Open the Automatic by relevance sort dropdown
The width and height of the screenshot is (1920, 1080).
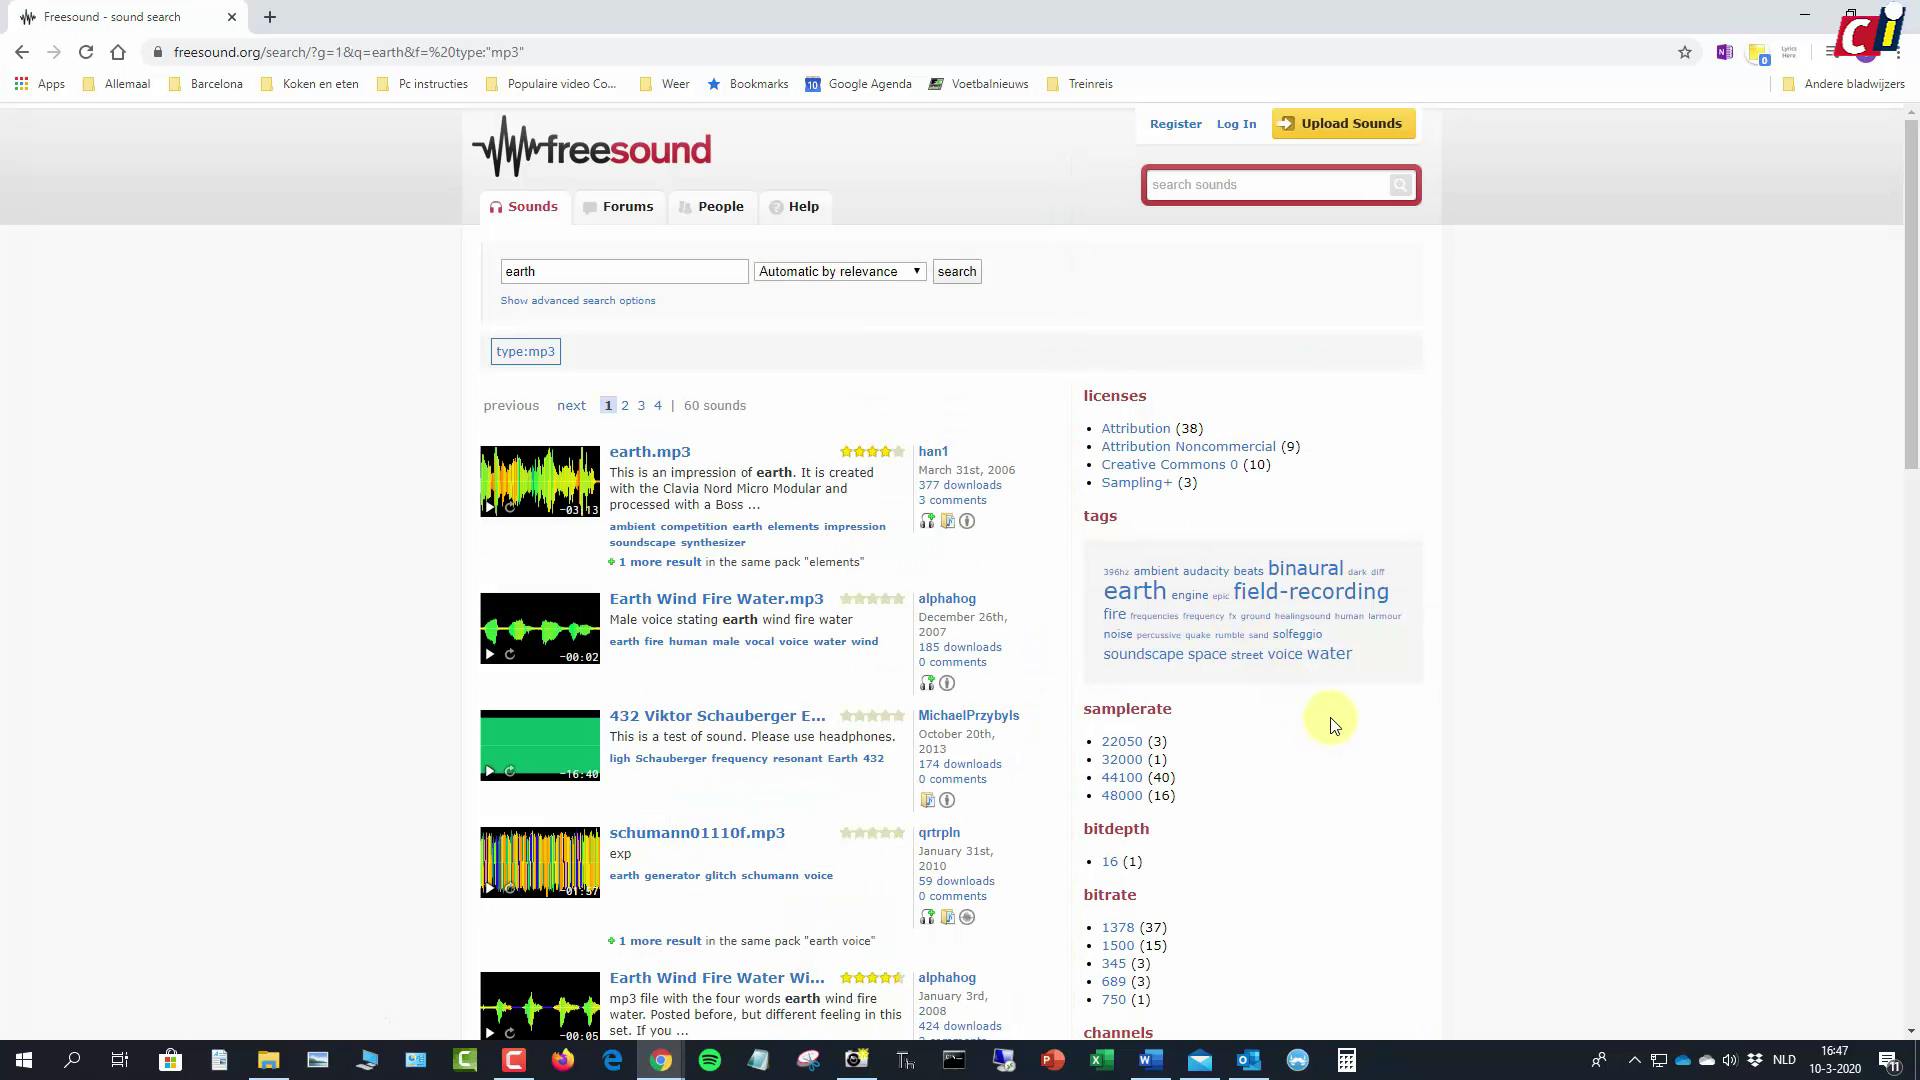839,271
